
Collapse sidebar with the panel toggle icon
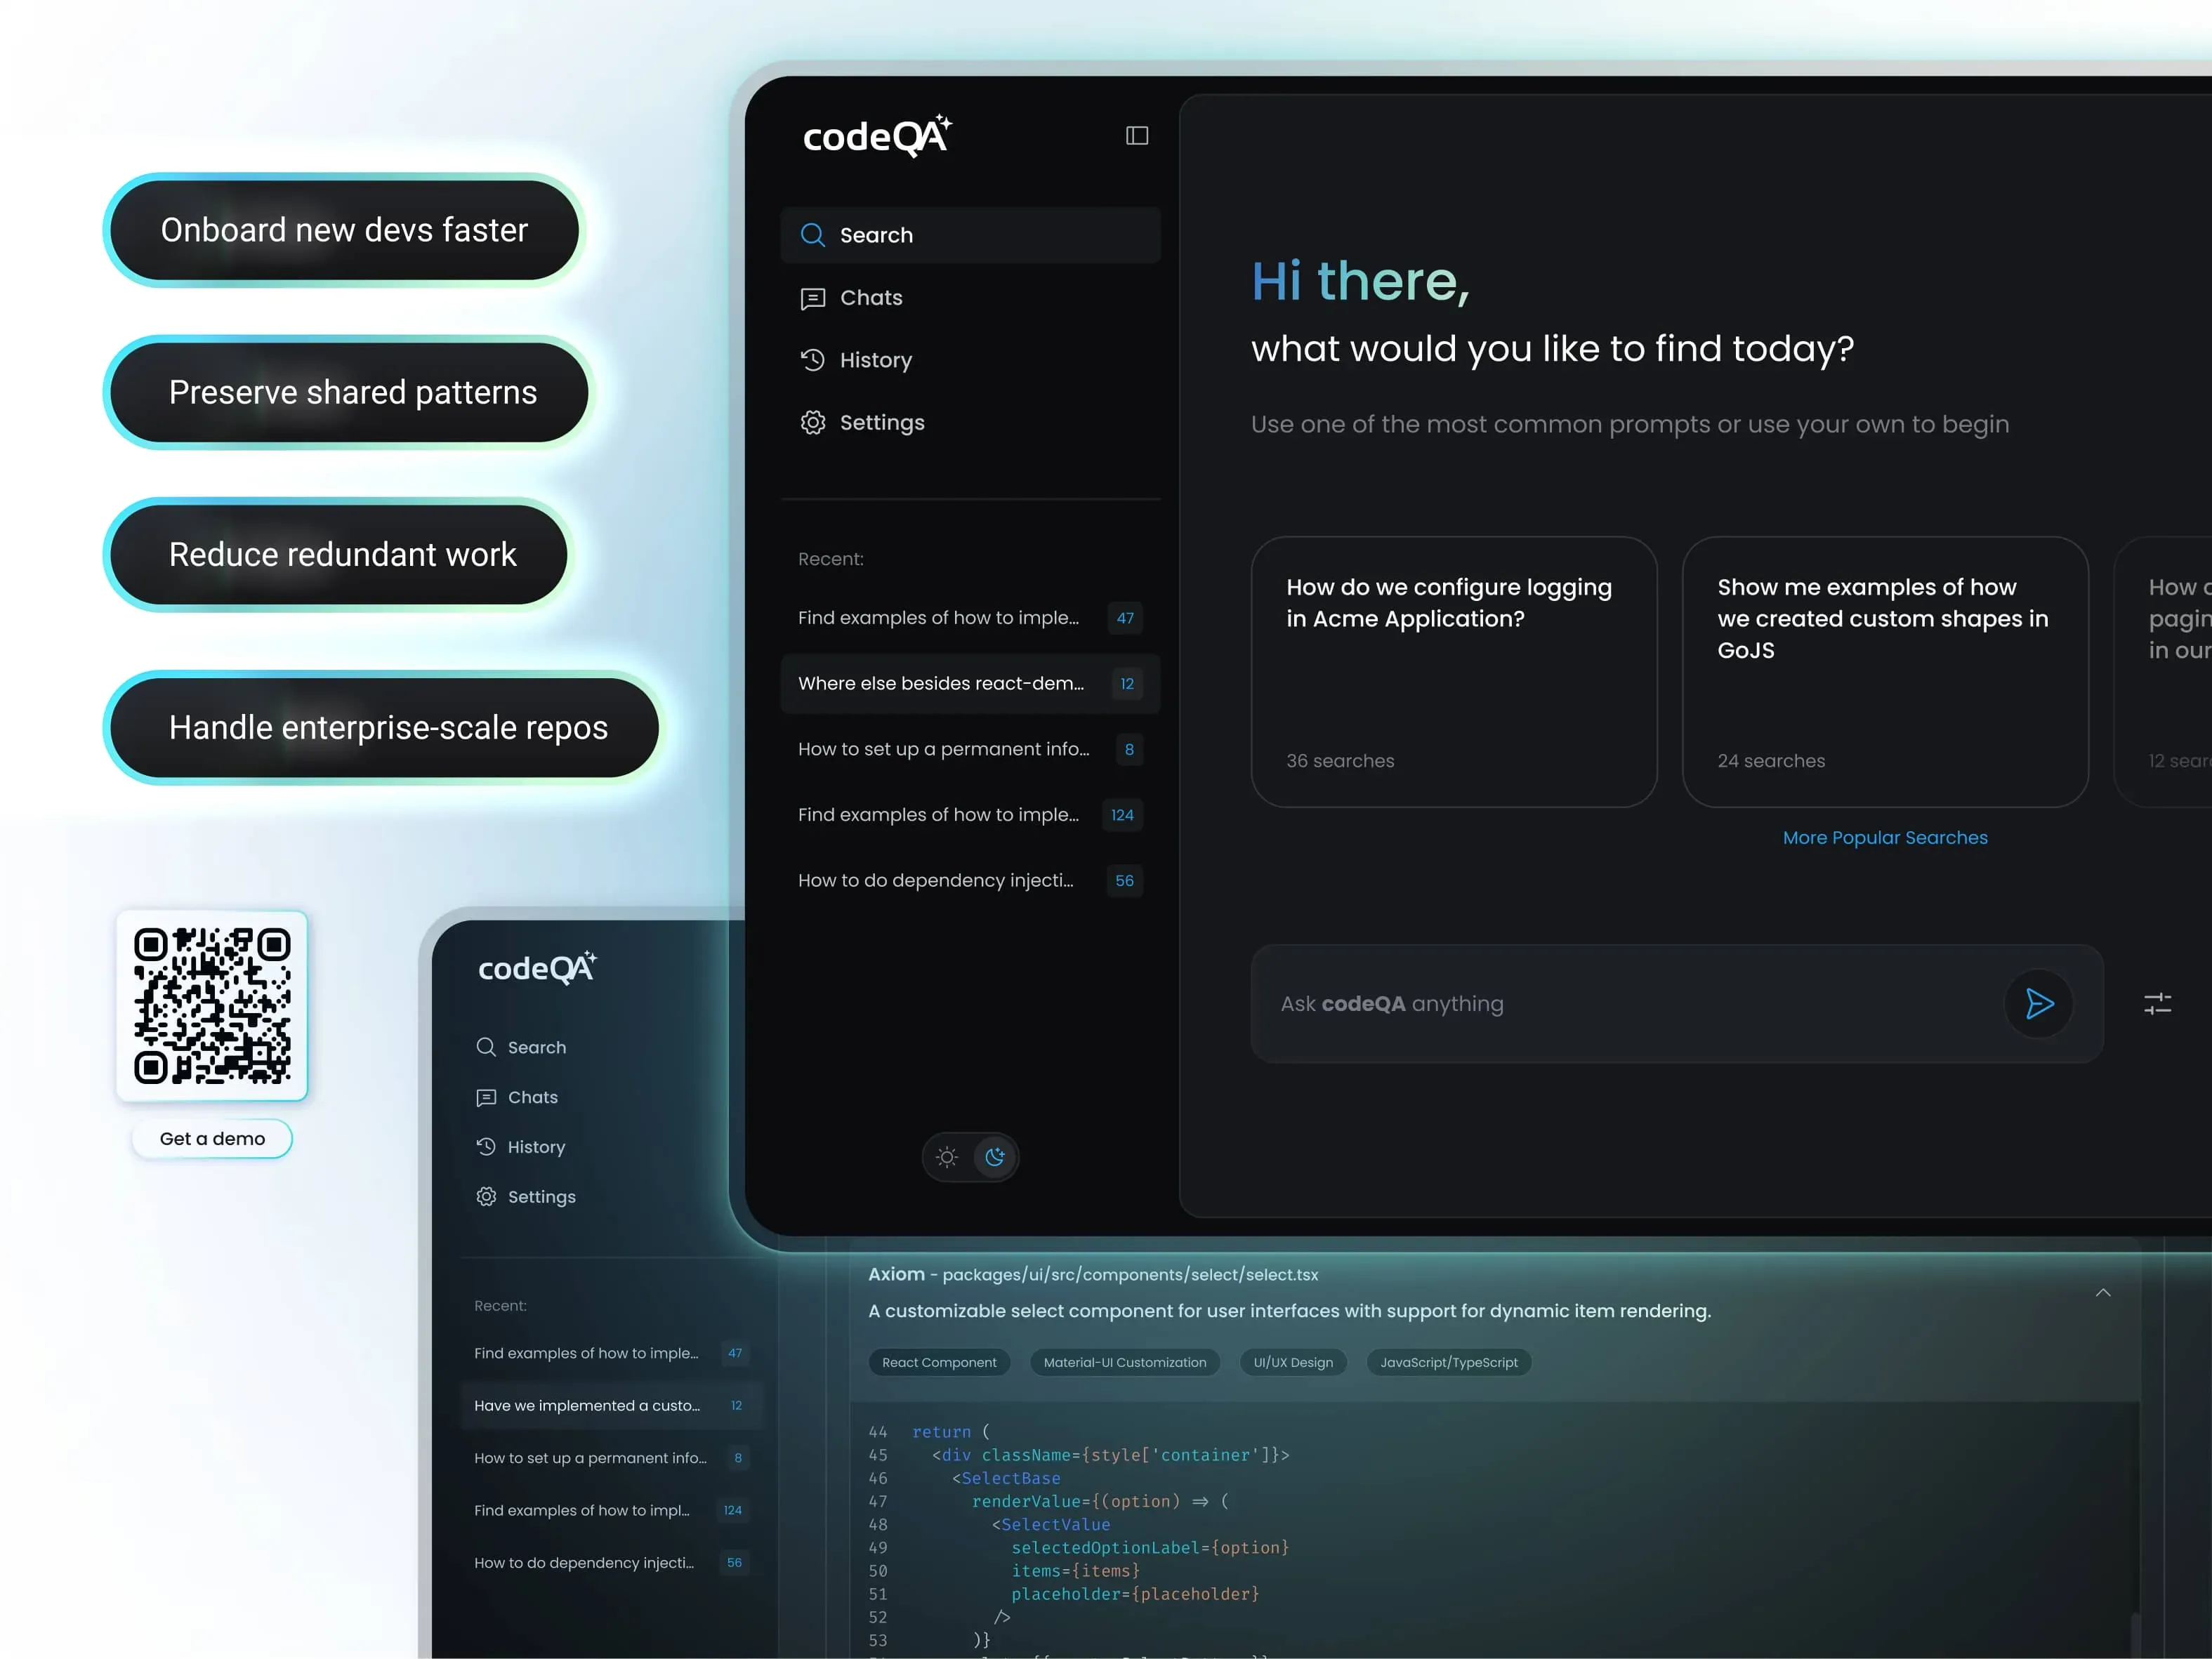pos(1137,135)
